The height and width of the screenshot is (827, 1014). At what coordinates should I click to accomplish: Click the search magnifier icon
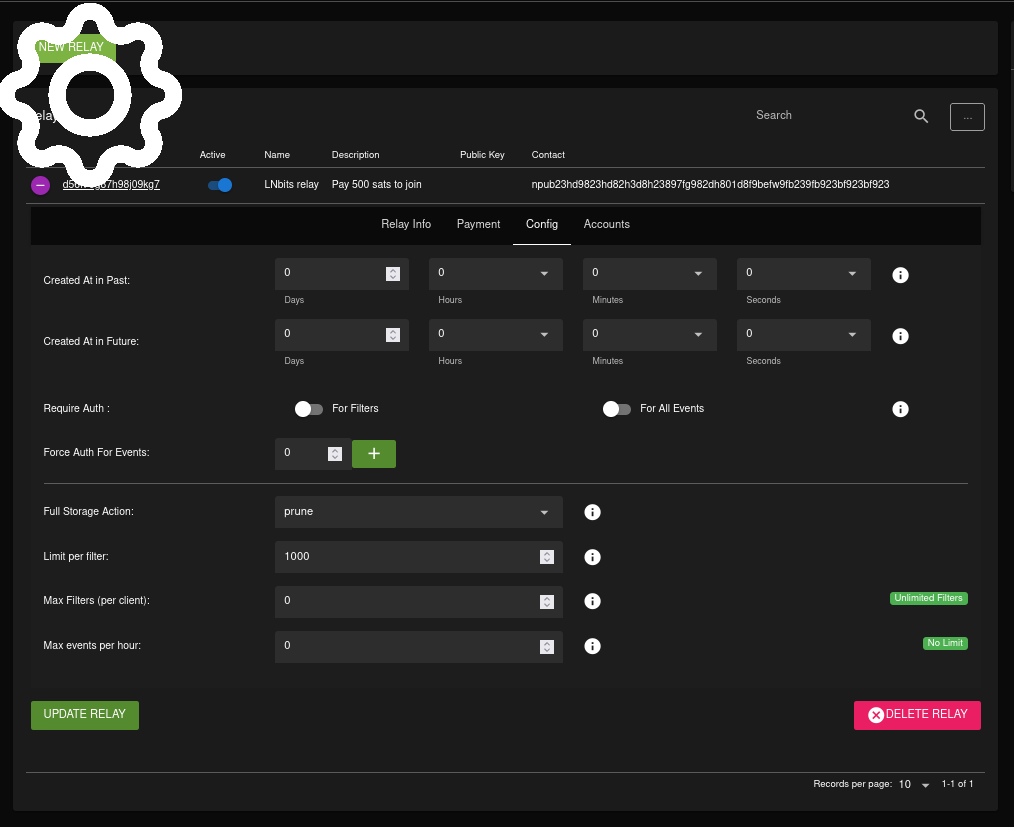(921, 116)
